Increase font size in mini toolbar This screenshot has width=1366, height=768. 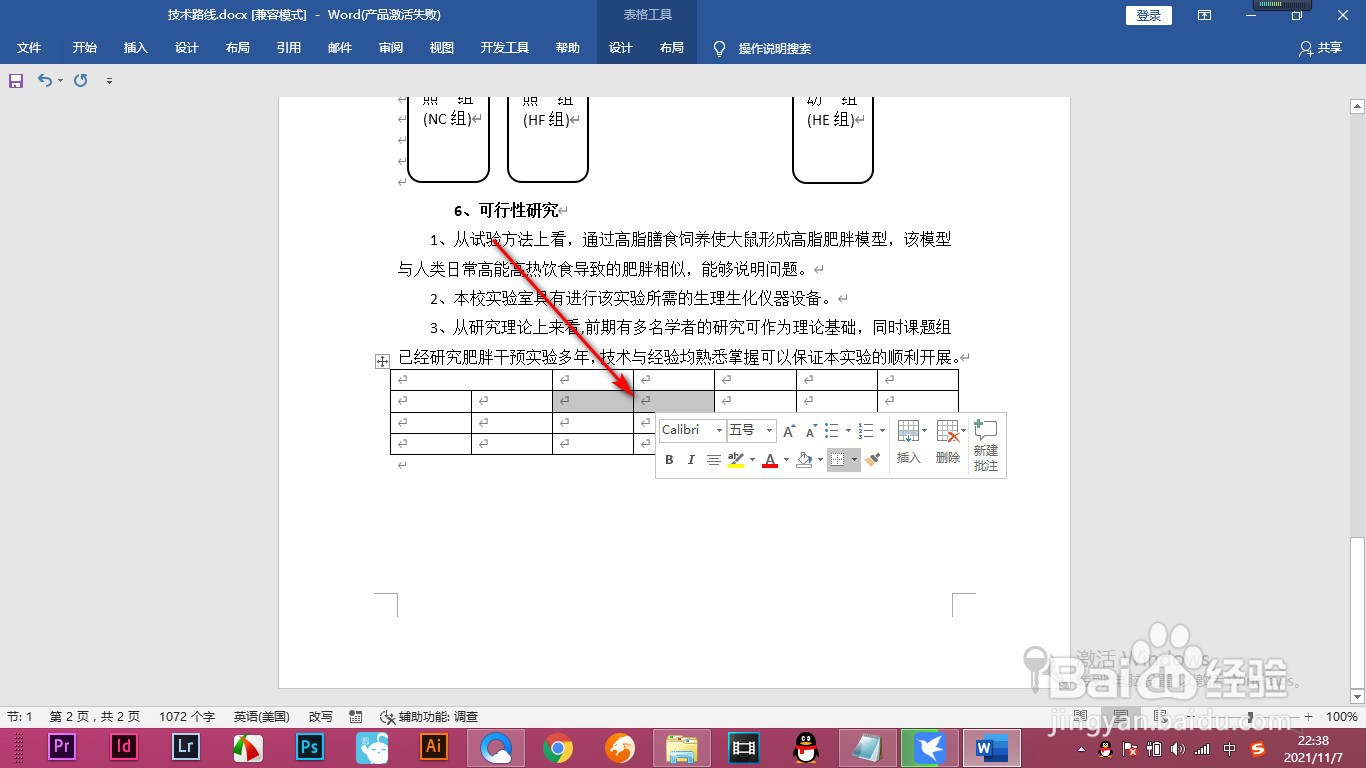789,431
